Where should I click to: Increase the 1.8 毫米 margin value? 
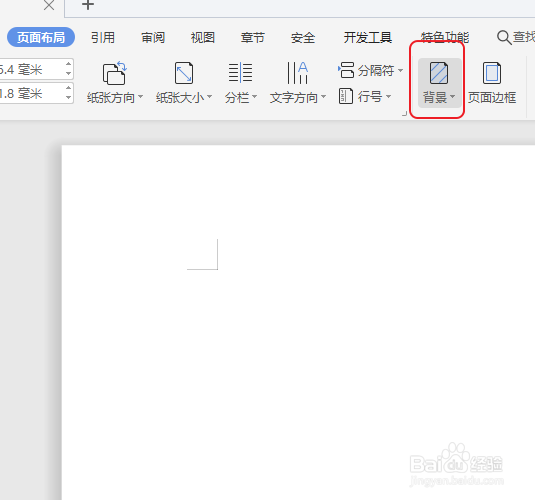tap(69, 88)
